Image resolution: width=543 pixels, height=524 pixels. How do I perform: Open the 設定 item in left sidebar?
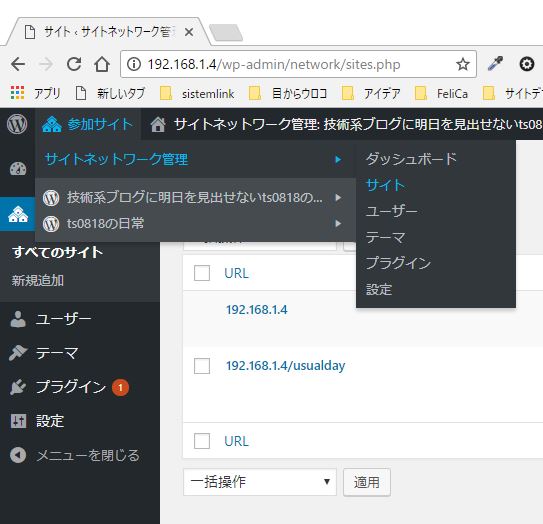(x=50, y=421)
